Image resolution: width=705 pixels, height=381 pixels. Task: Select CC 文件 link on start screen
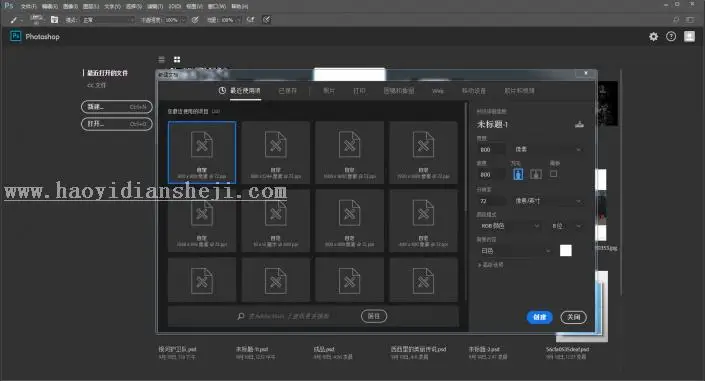pyautogui.click(x=97, y=85)
